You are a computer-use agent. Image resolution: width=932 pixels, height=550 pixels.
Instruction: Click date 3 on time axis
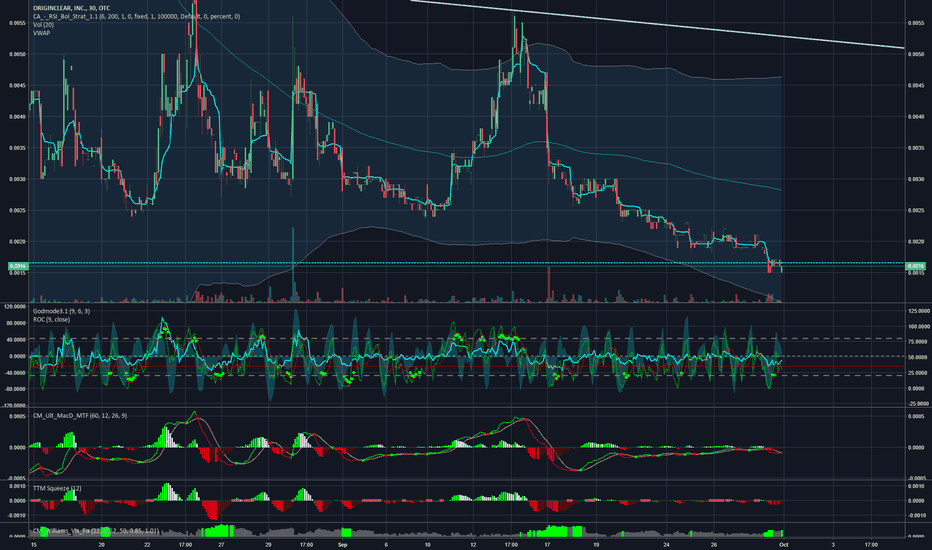pyautogui.click(x=833, y=544)
